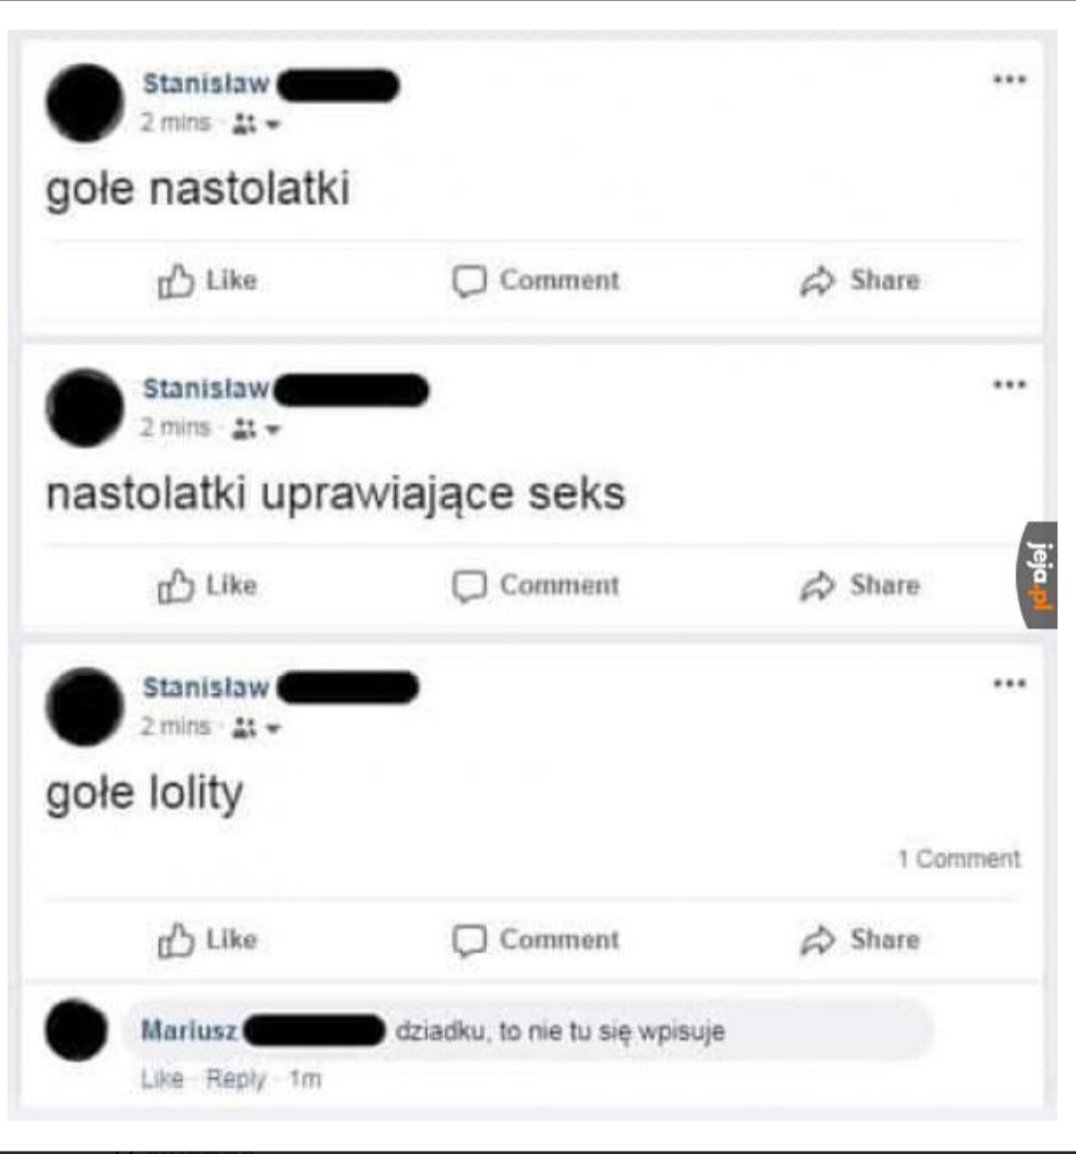The height and width of the screenshot is (1154, 1076).
Task: Click Reply under Mariusz's comment
Action: [236, 1079]
